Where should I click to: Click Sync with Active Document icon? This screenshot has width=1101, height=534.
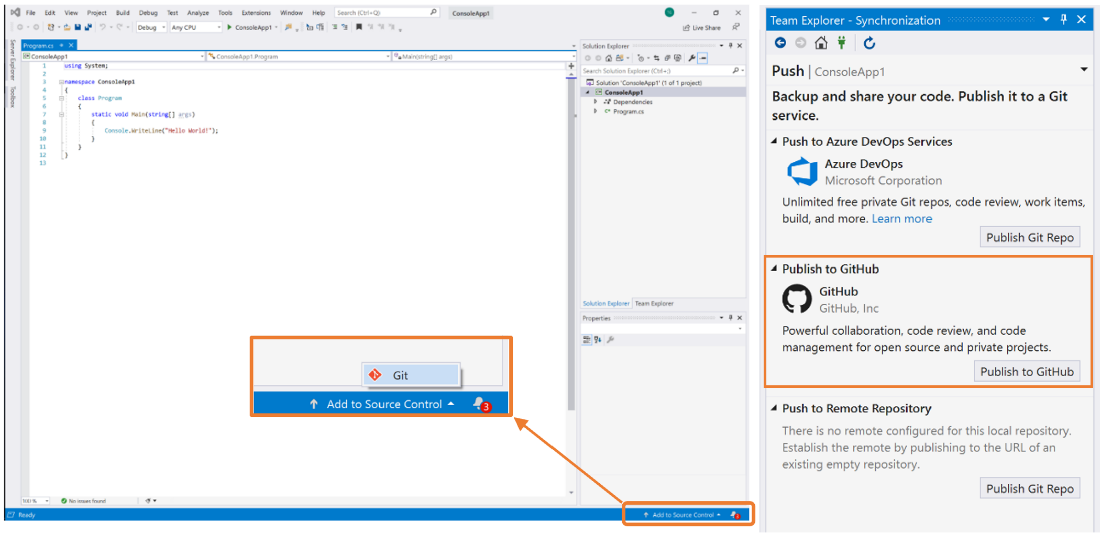657,58
